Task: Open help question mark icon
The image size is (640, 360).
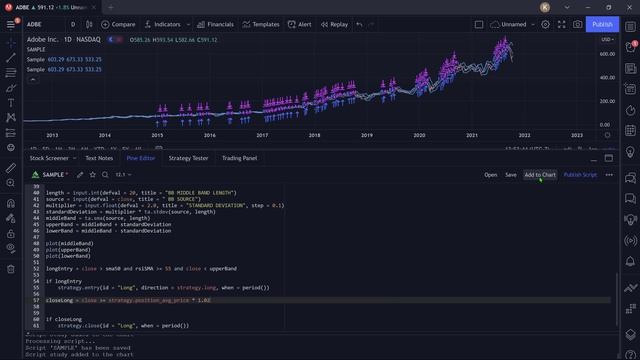Action: click(630, 355)
